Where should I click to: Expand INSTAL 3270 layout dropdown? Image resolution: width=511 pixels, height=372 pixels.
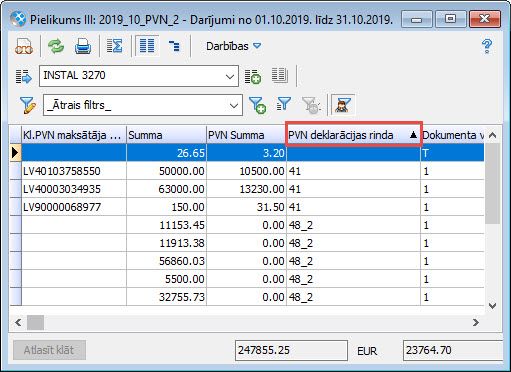(x=230, y=77)
